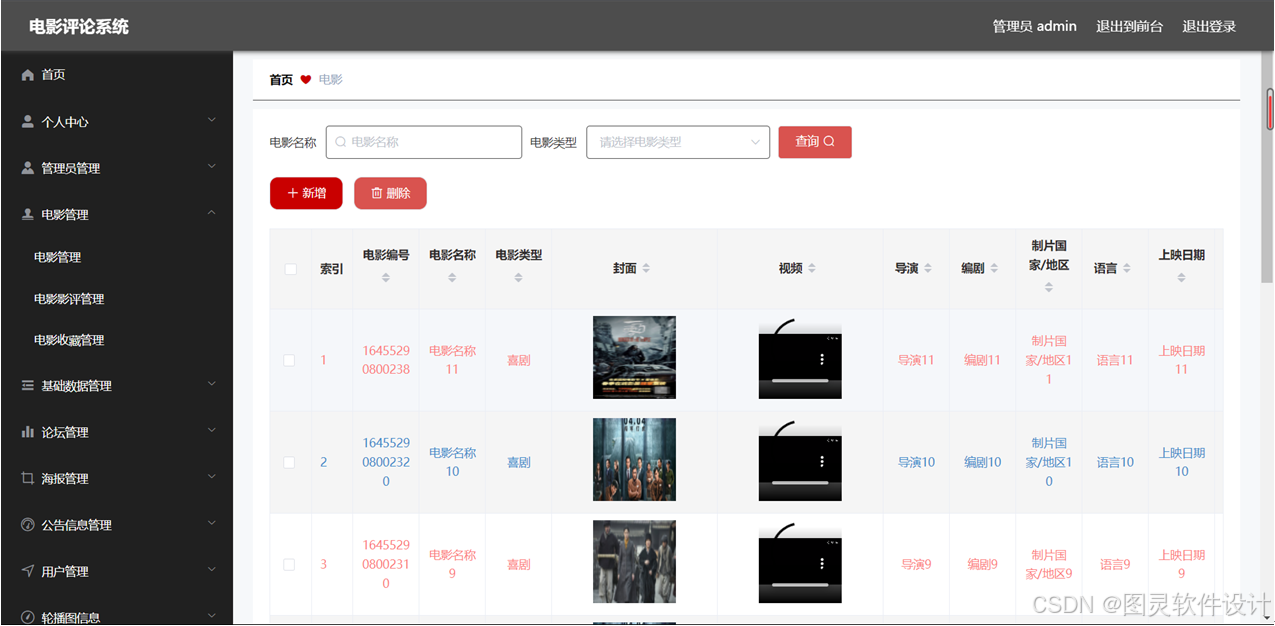Check the row checkbox for 电影名称11
This screenshot has width=1275, height=626.
290,360
